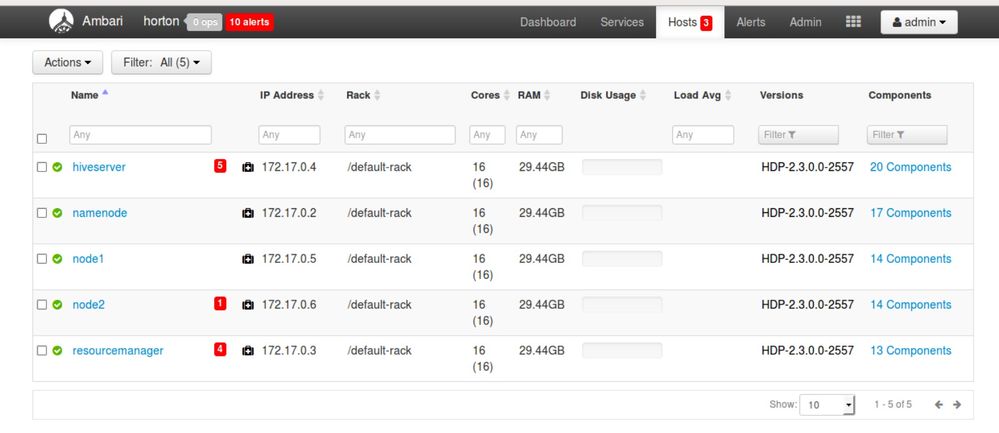Open the Filter: All (5) dropdown
Image resolution: width=999 pixels, height=433 pixels.
[x=161, y=62]
